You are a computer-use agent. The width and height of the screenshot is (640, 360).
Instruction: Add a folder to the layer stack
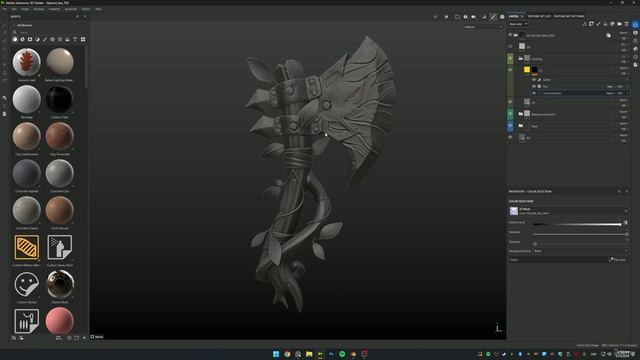619,24
